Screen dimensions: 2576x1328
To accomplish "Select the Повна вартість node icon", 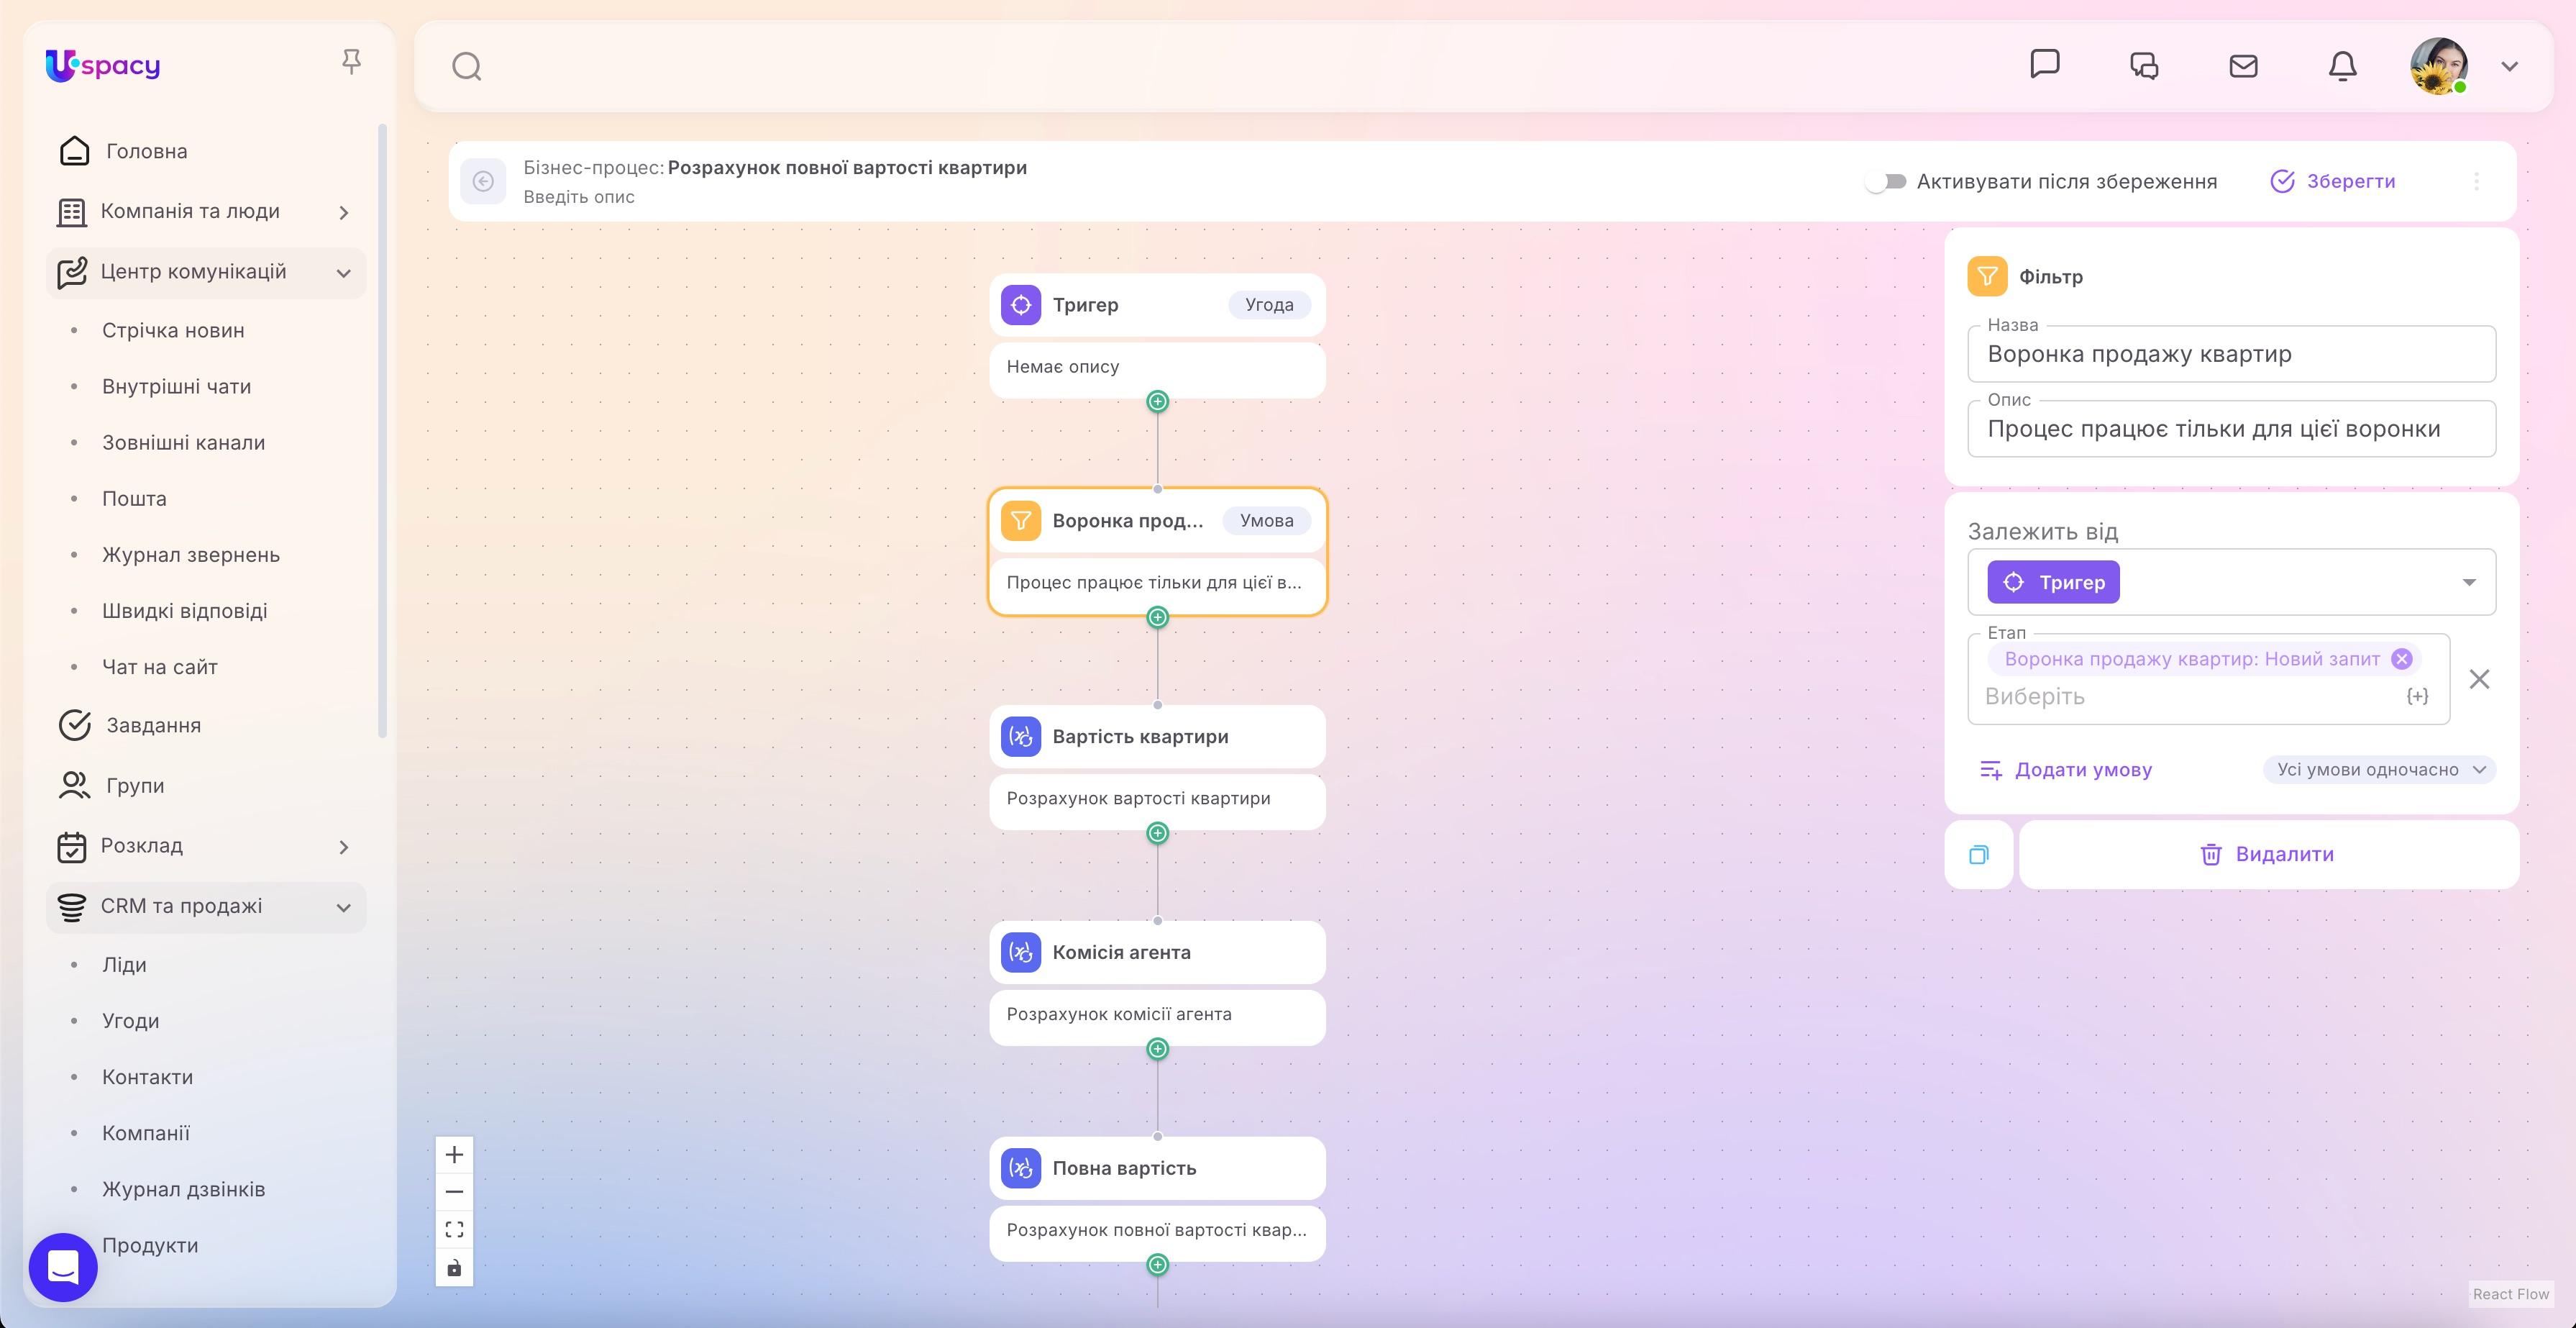I will pos(1020,1168).
